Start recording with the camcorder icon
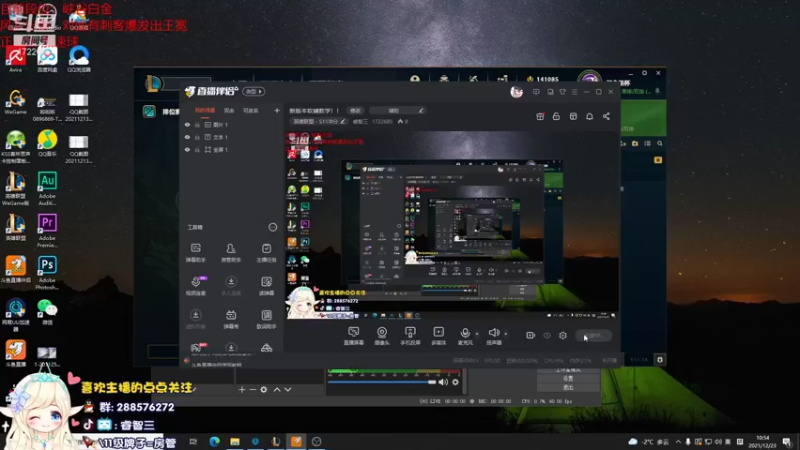 530,335
